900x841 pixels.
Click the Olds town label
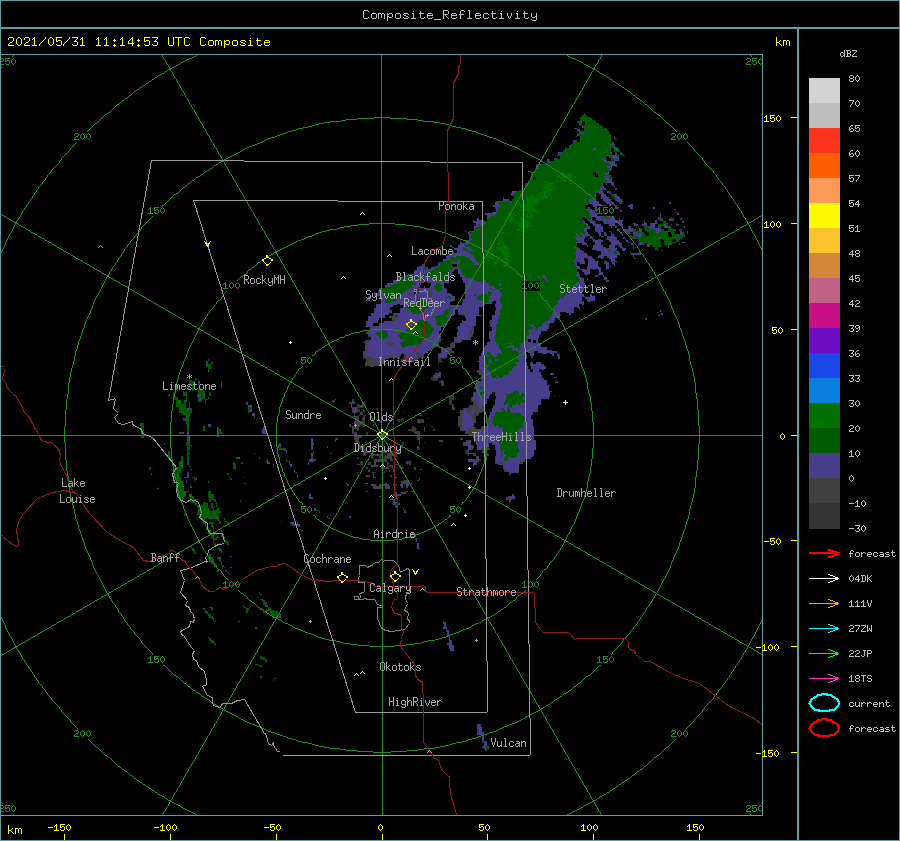[381, 417]
